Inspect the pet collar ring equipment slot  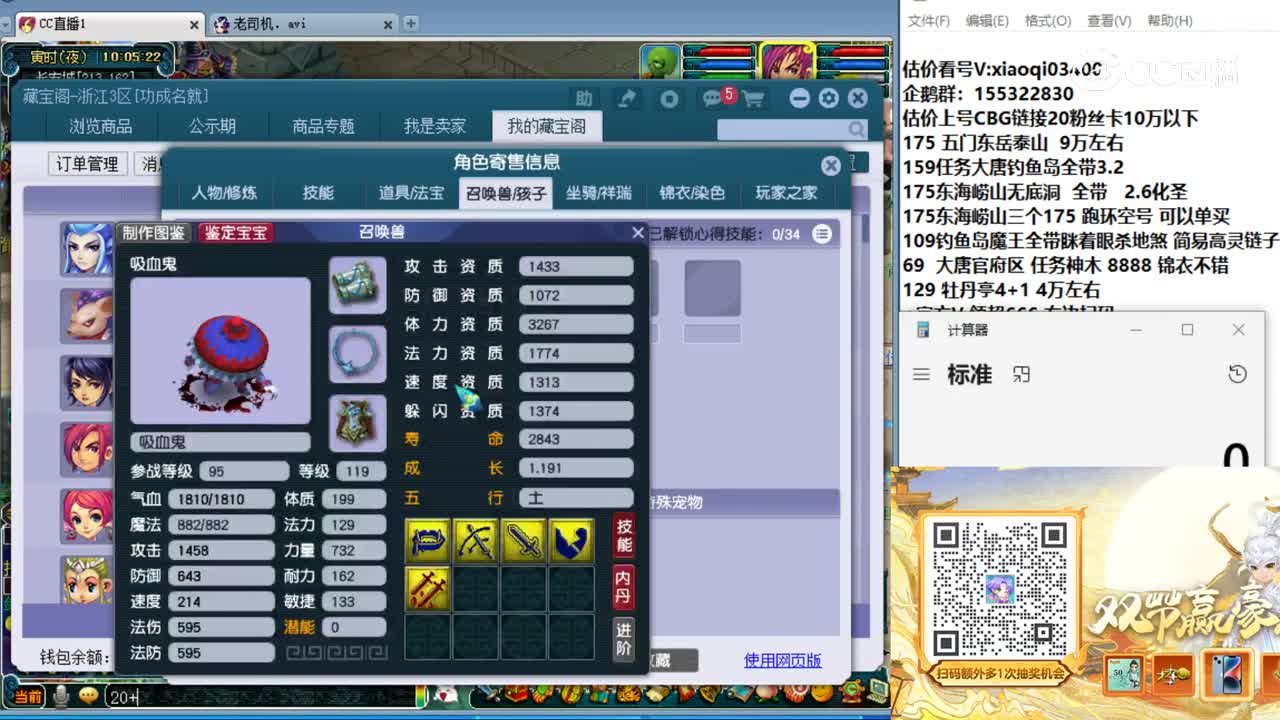tap(357, 353)
